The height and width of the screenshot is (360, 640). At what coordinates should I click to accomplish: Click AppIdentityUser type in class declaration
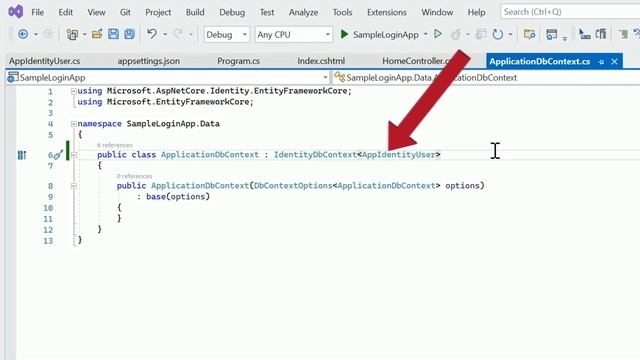tap(399, 155)
